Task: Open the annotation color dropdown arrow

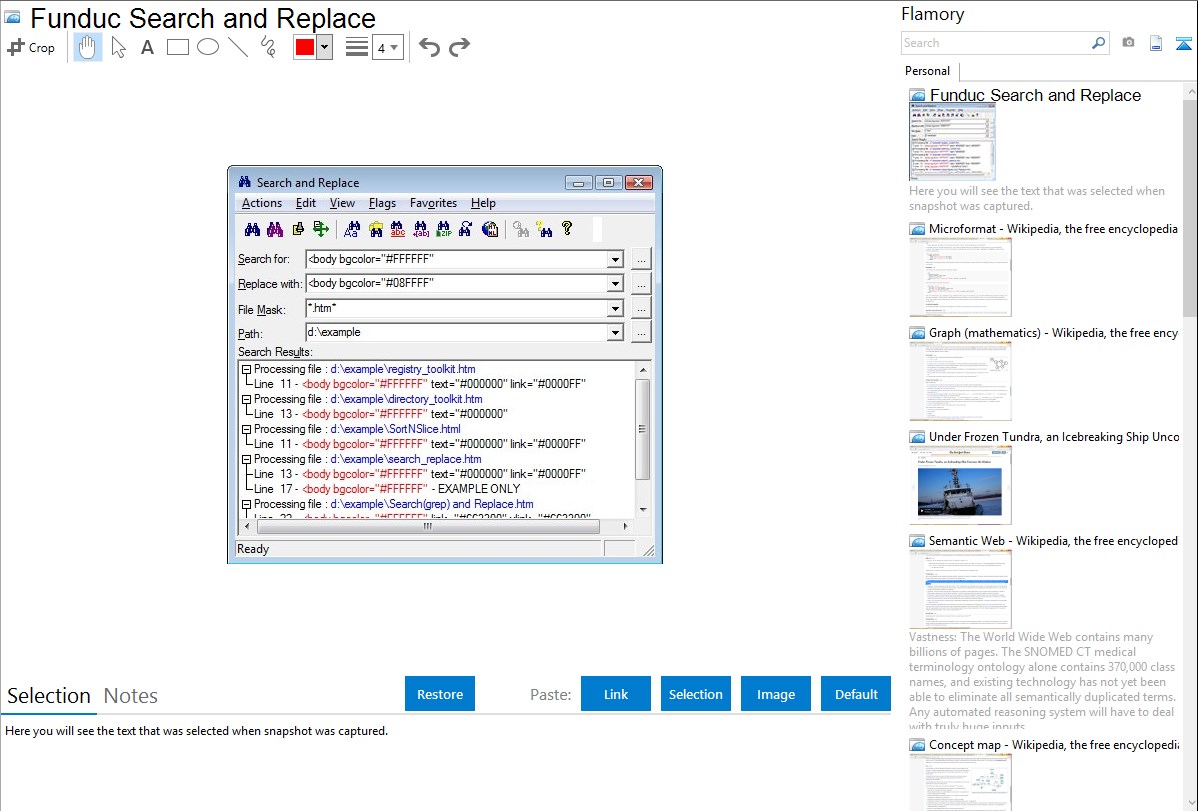Action: click(x=325, y=47)
